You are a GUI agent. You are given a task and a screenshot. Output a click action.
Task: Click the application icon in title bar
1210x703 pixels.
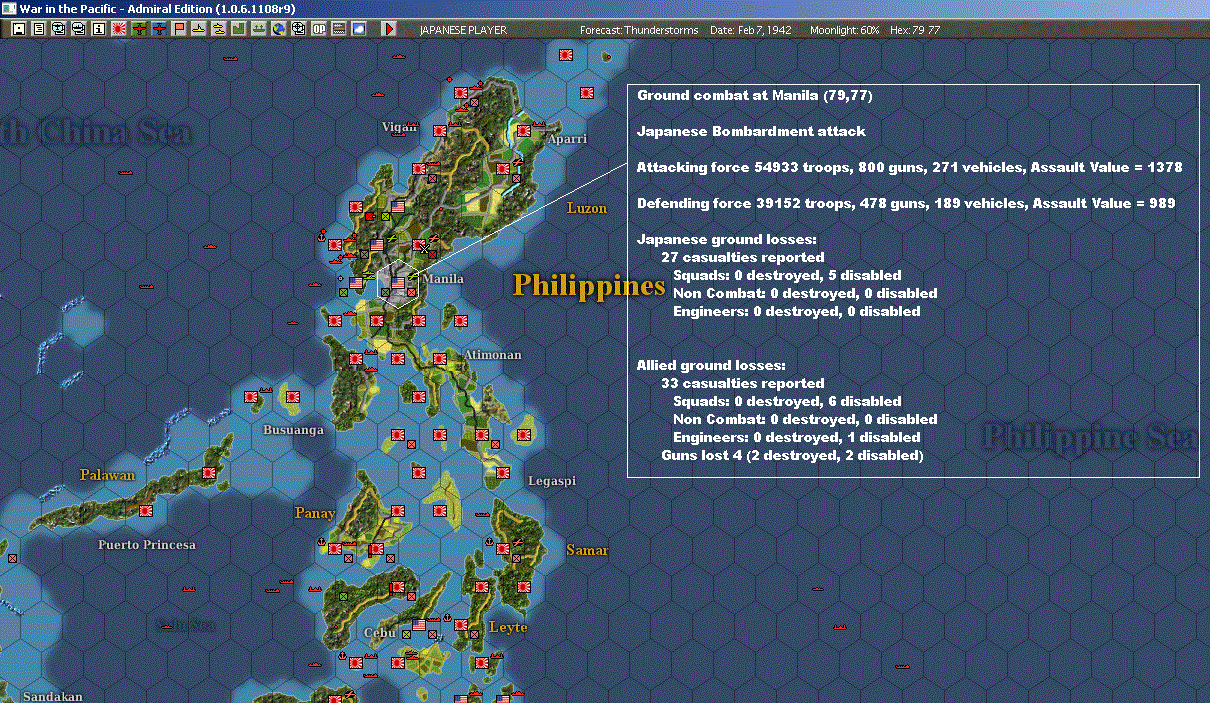pyautogui.click(x=9, y=8)
